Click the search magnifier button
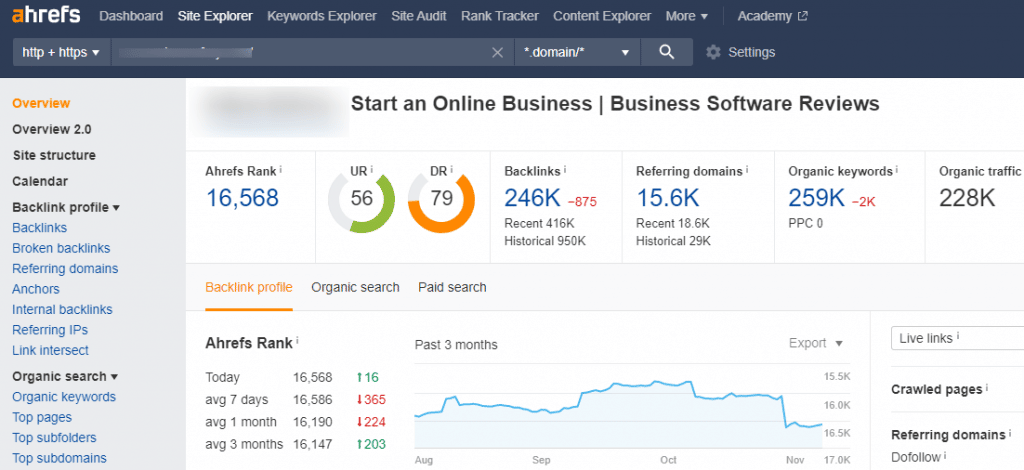The height and width of the screenshot is (470, 1024). (667, 52)
